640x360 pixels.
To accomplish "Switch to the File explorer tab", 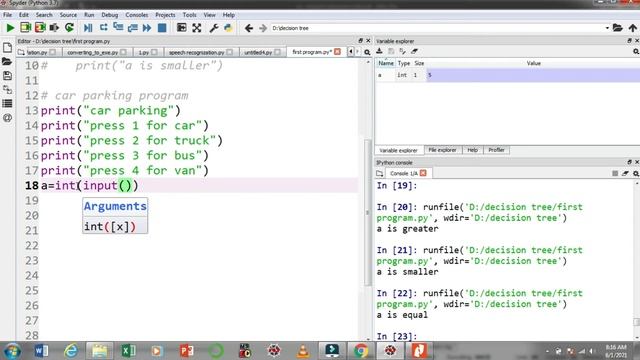I will pyautogui.click(x=442, y=150).
